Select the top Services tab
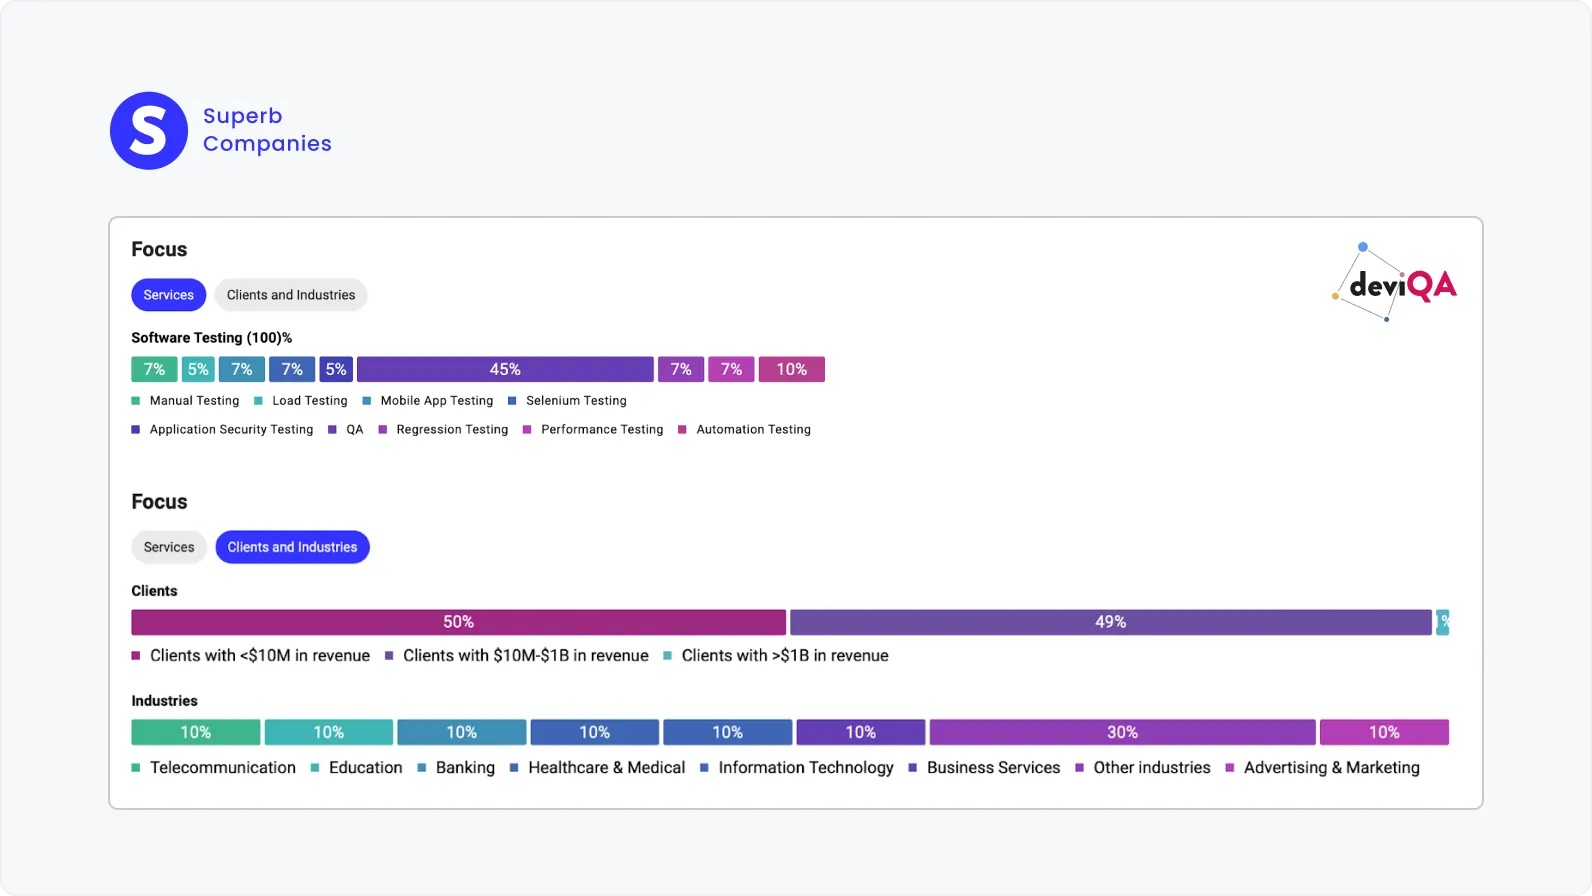1592x896 pixels. click(x=168, y=295)
